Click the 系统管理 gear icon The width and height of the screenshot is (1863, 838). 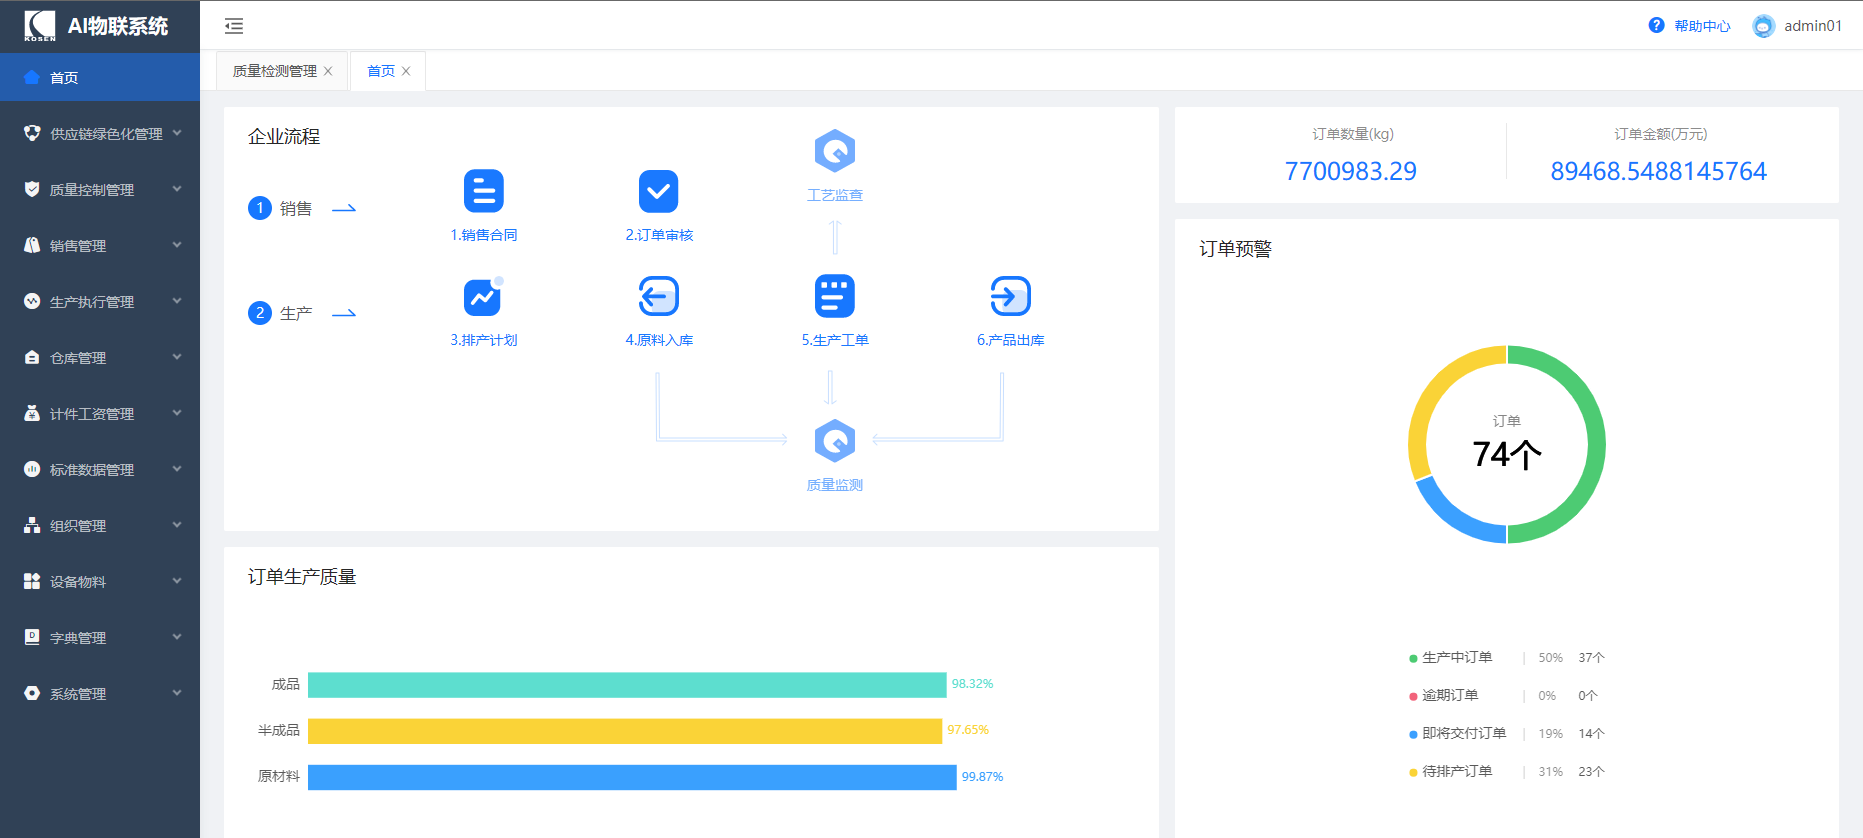pyautogui.click(x=32, y=693)
